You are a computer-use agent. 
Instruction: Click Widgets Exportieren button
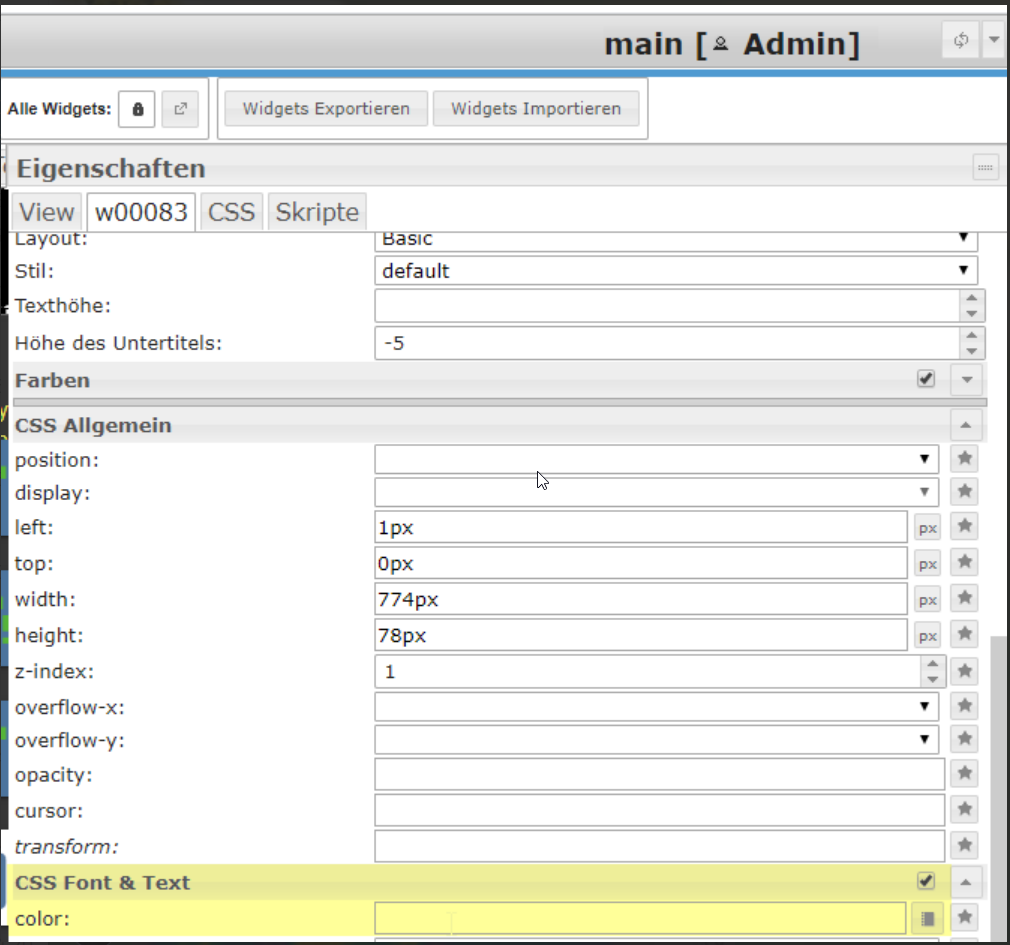(326, 108)
